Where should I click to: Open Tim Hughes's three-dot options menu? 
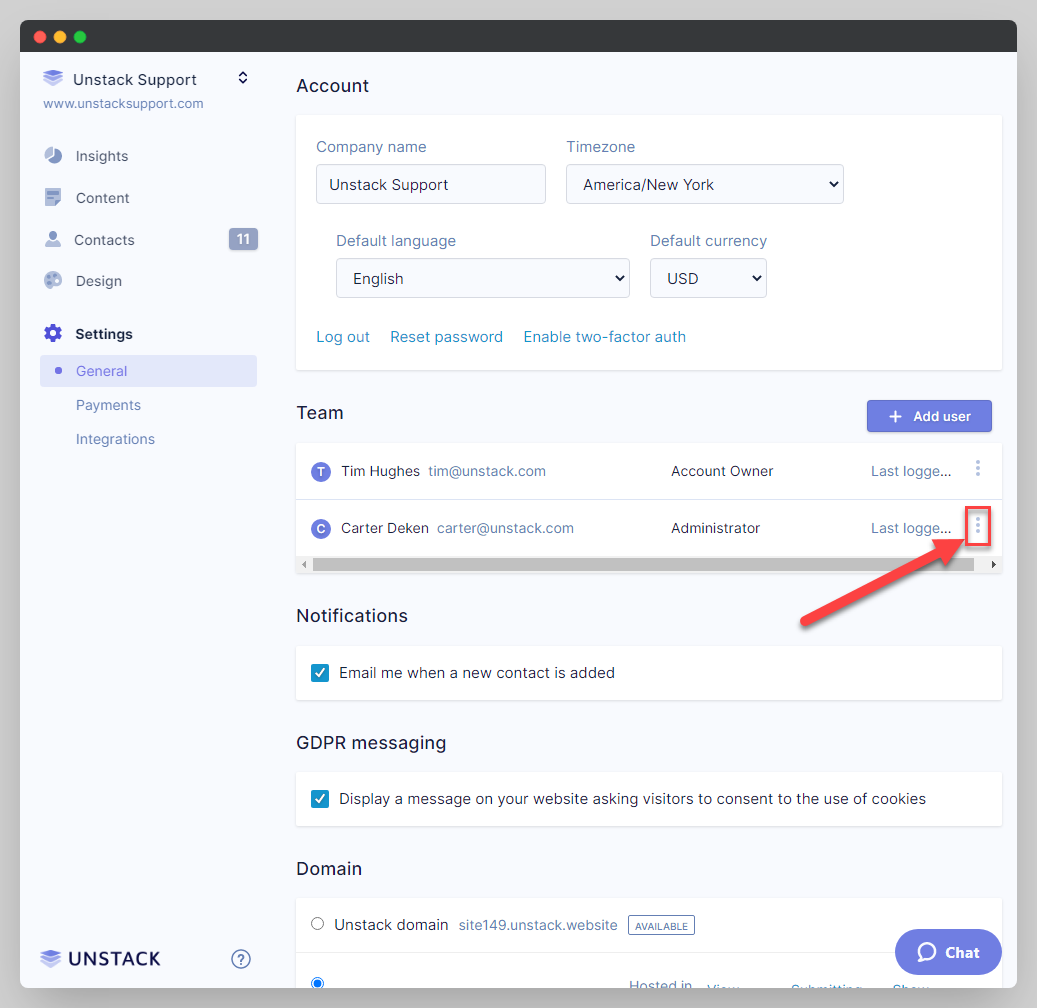[x=977, y=468]
